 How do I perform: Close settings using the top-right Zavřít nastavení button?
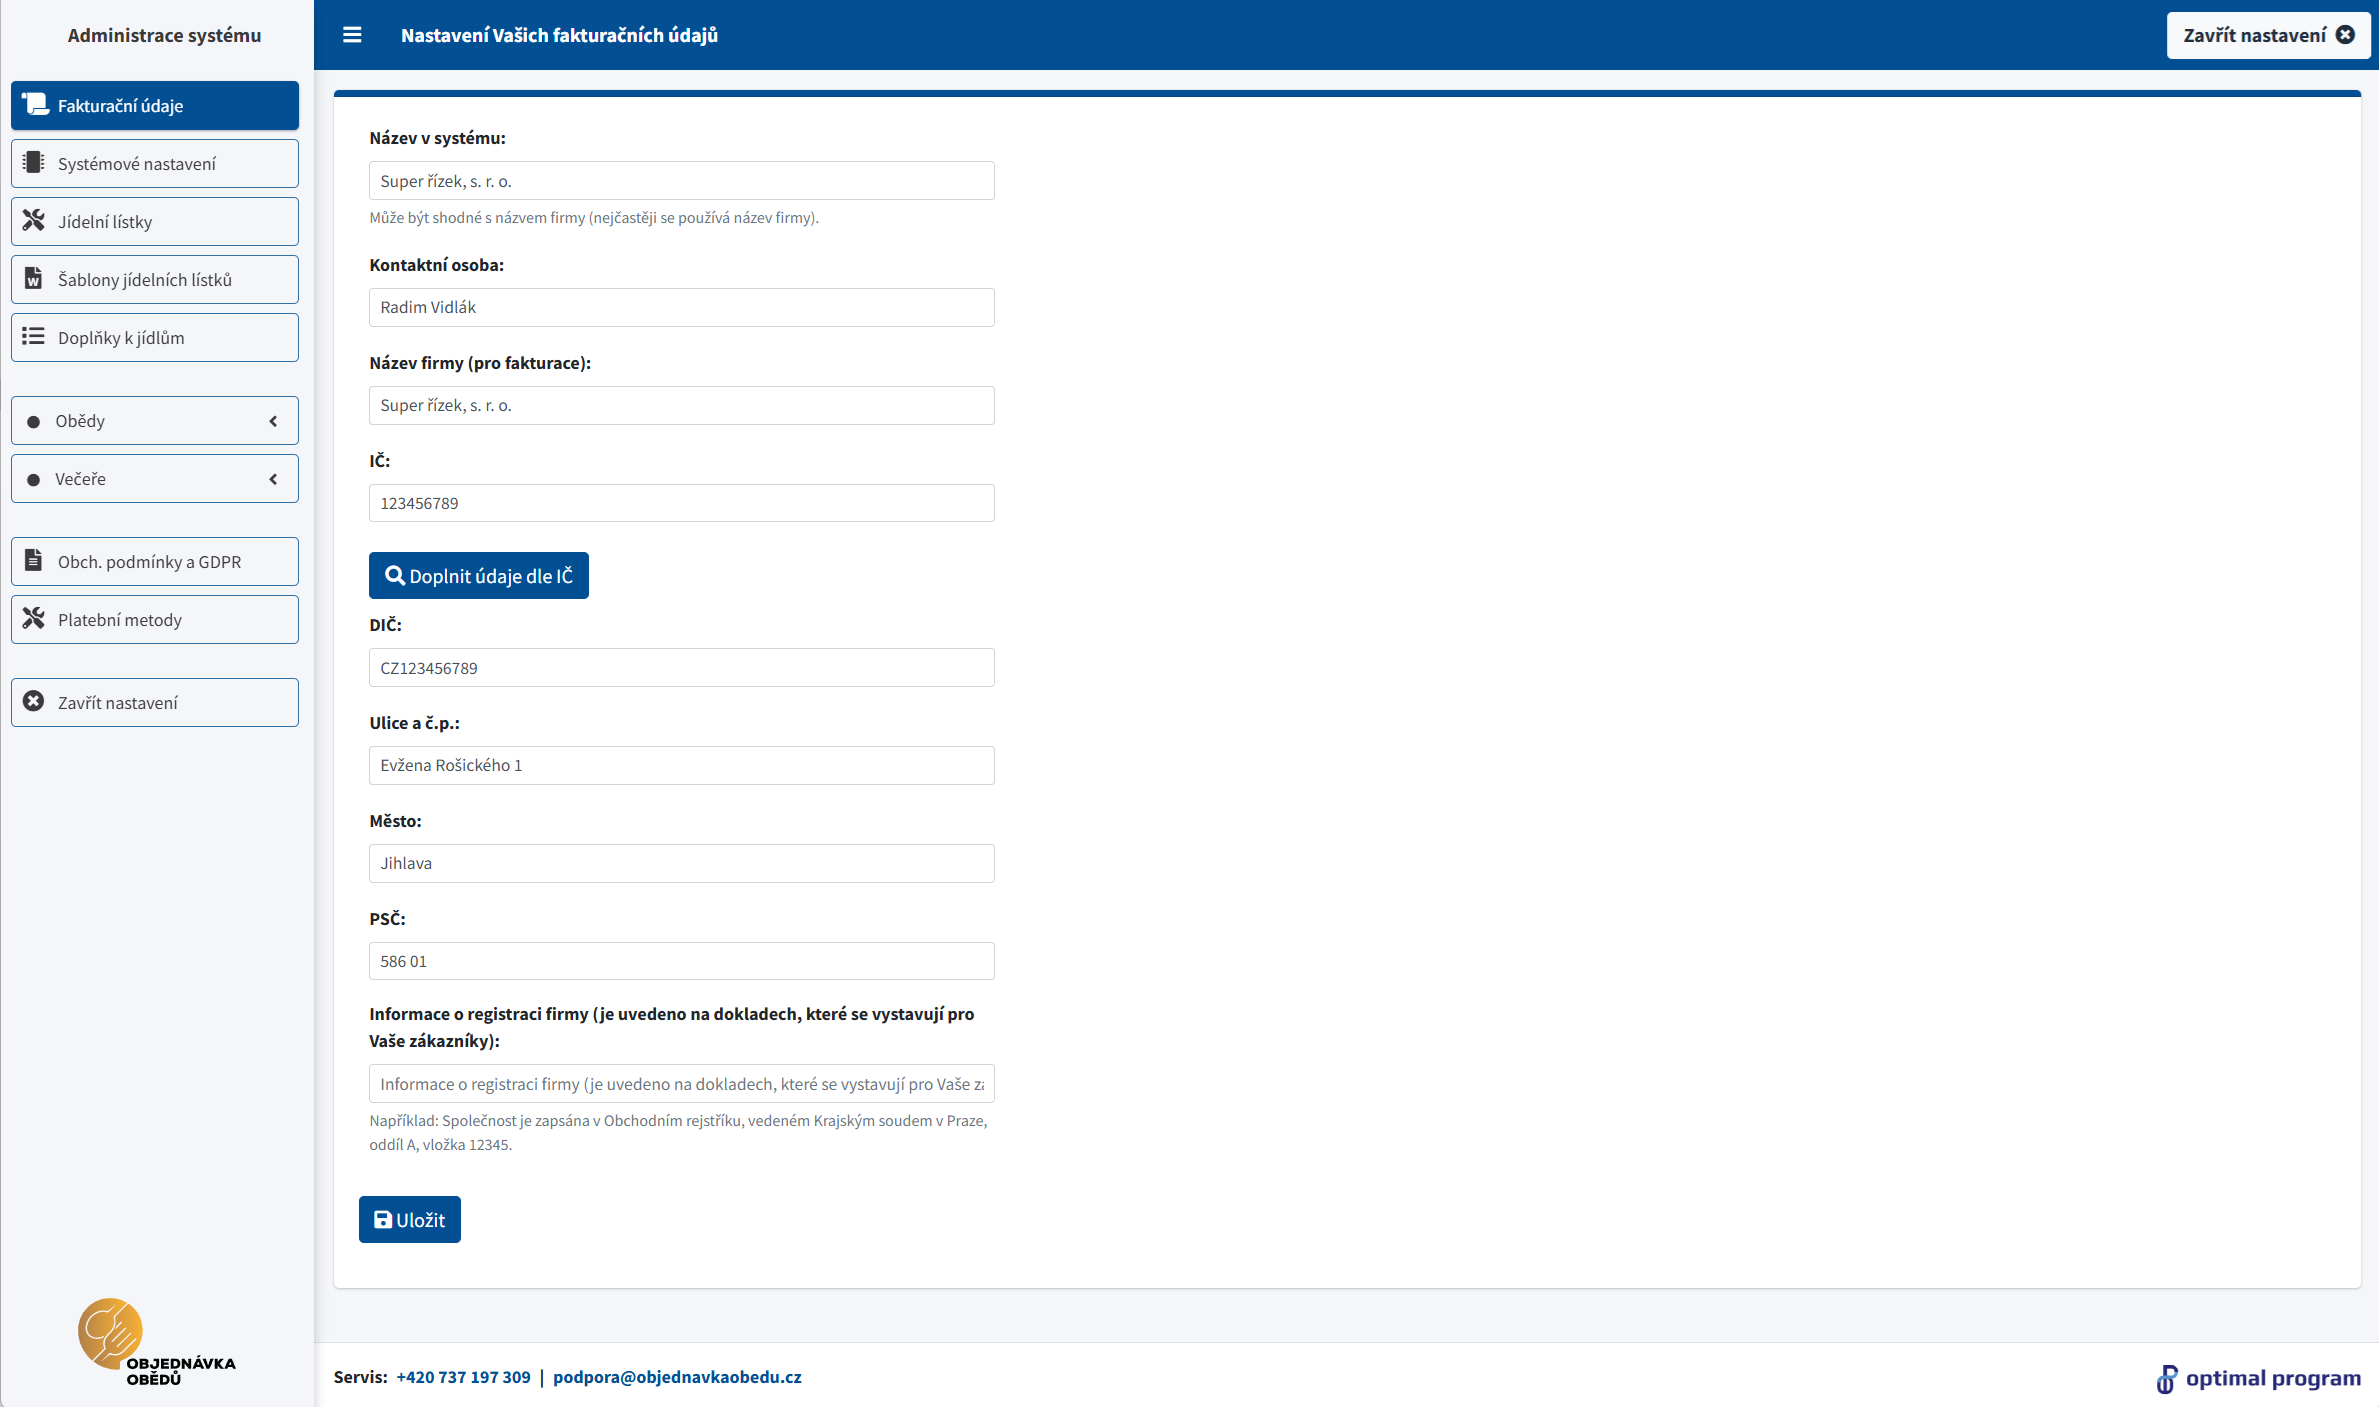pyautogui.click(x=2267, y=35)
